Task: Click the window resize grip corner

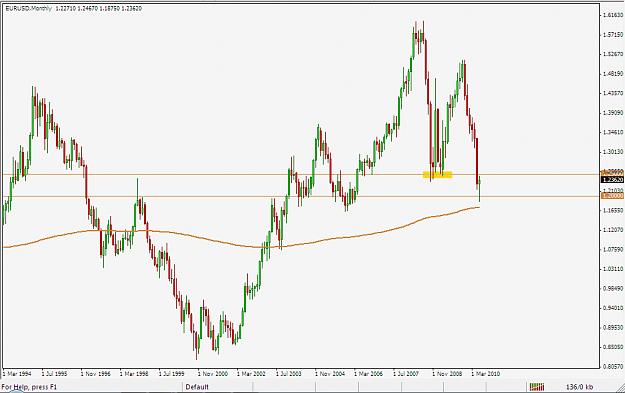Action: pos(621,389)
